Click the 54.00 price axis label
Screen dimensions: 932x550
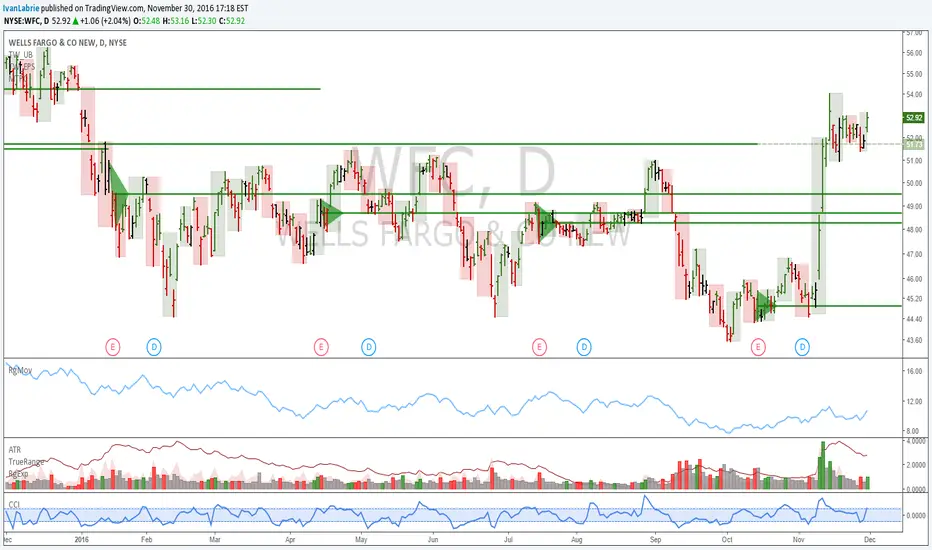point(914,95)
